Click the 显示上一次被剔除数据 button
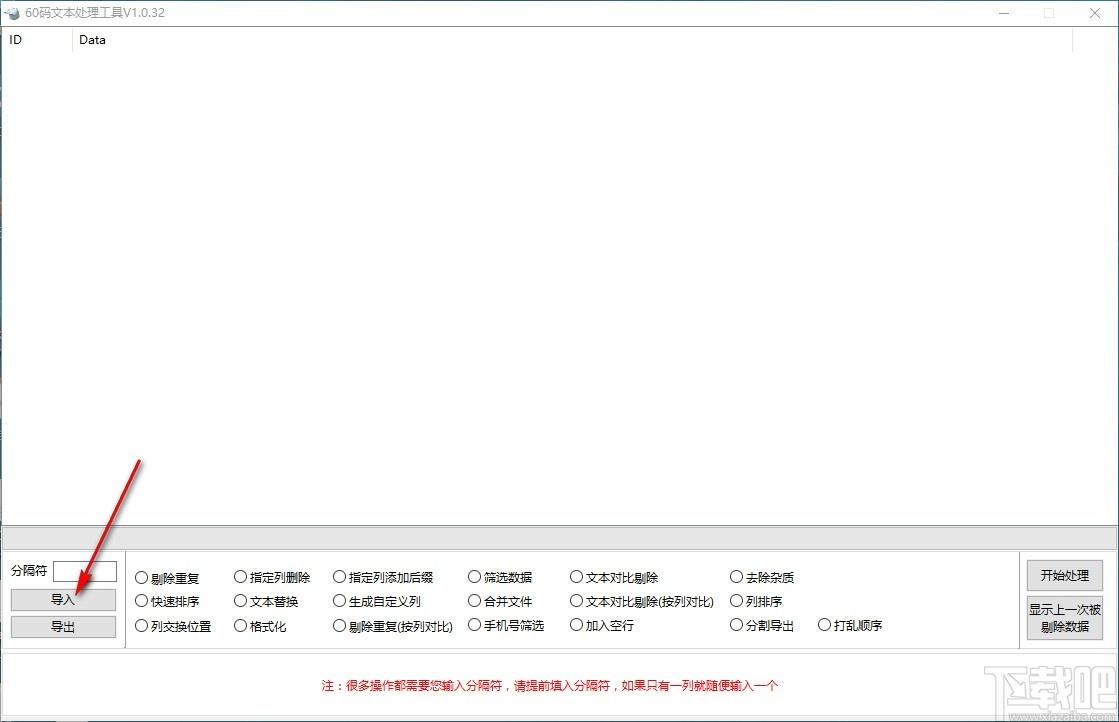This screenshot has width=1119, height=722. pyautogui.click(x=1063, y=618)
